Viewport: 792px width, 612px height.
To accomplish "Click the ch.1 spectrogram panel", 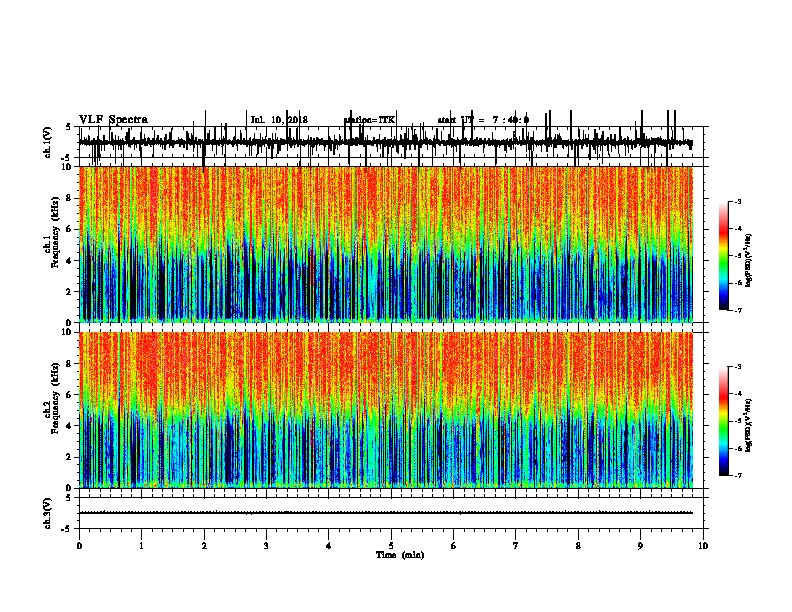I will [x=386, y=244].
